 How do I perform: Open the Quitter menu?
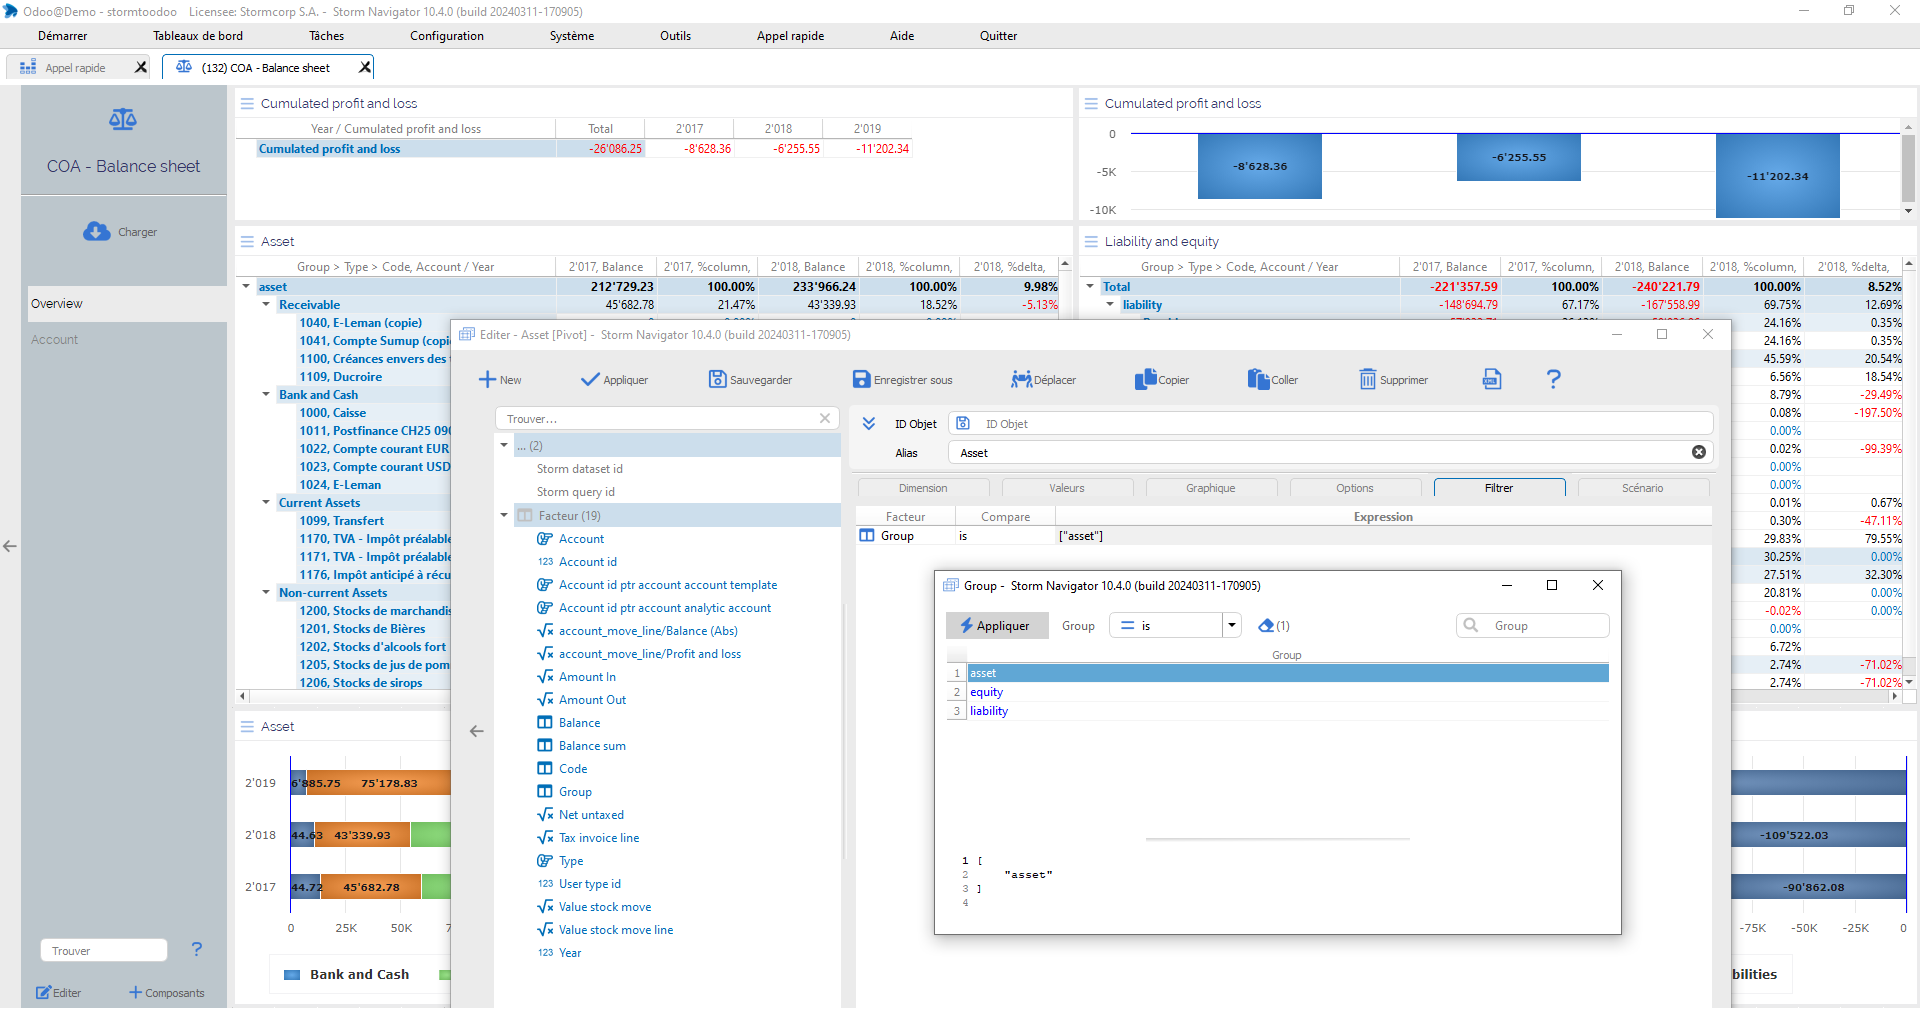point(998,36)
